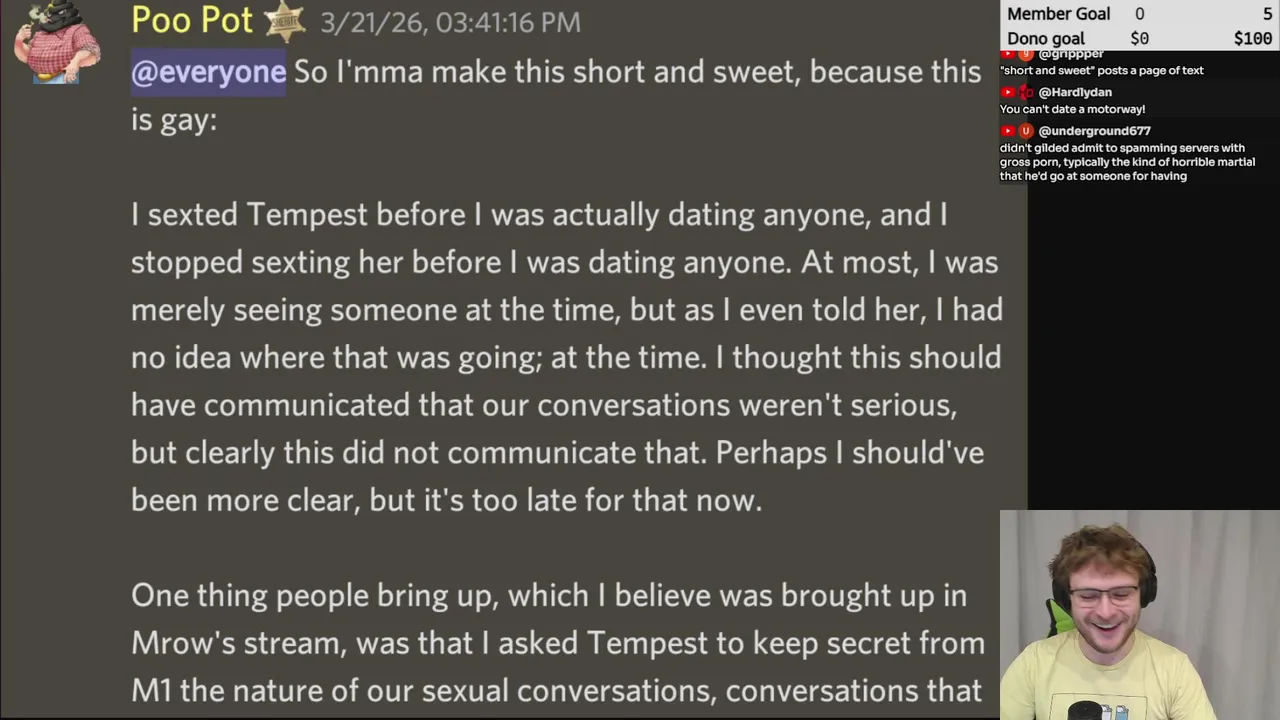This screenshot has height=720, width=1280.
Task: Click @grippper's orange avatar icon
Action: pos(1025,54)
